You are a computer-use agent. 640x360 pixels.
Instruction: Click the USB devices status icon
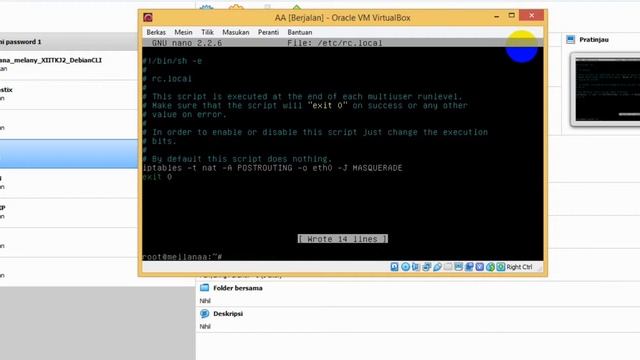pyautogui.click(x=437, y=267)
